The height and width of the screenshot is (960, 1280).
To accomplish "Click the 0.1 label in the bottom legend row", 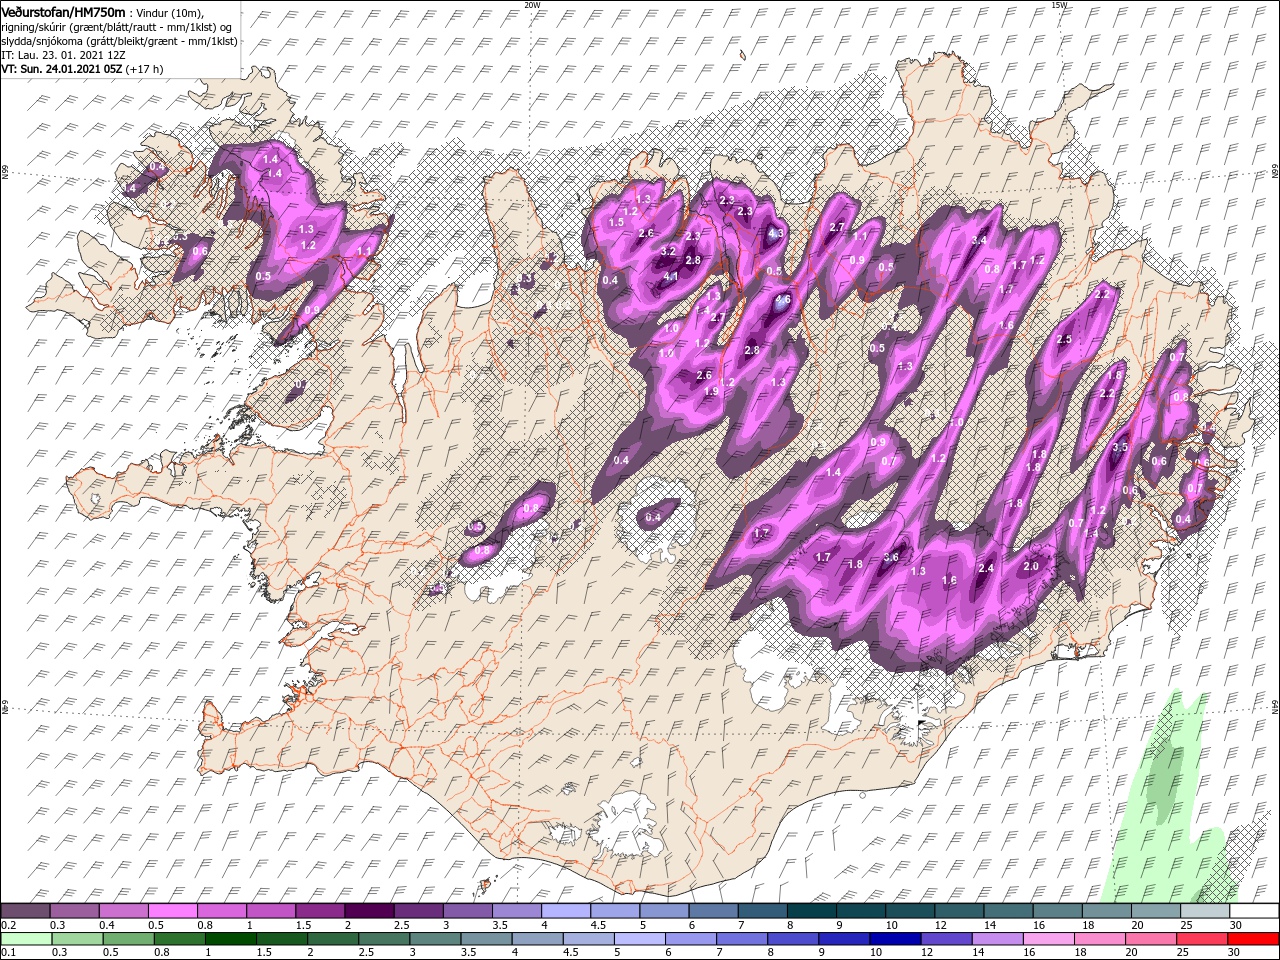I will pyautogui.click(x=8, y=953).
